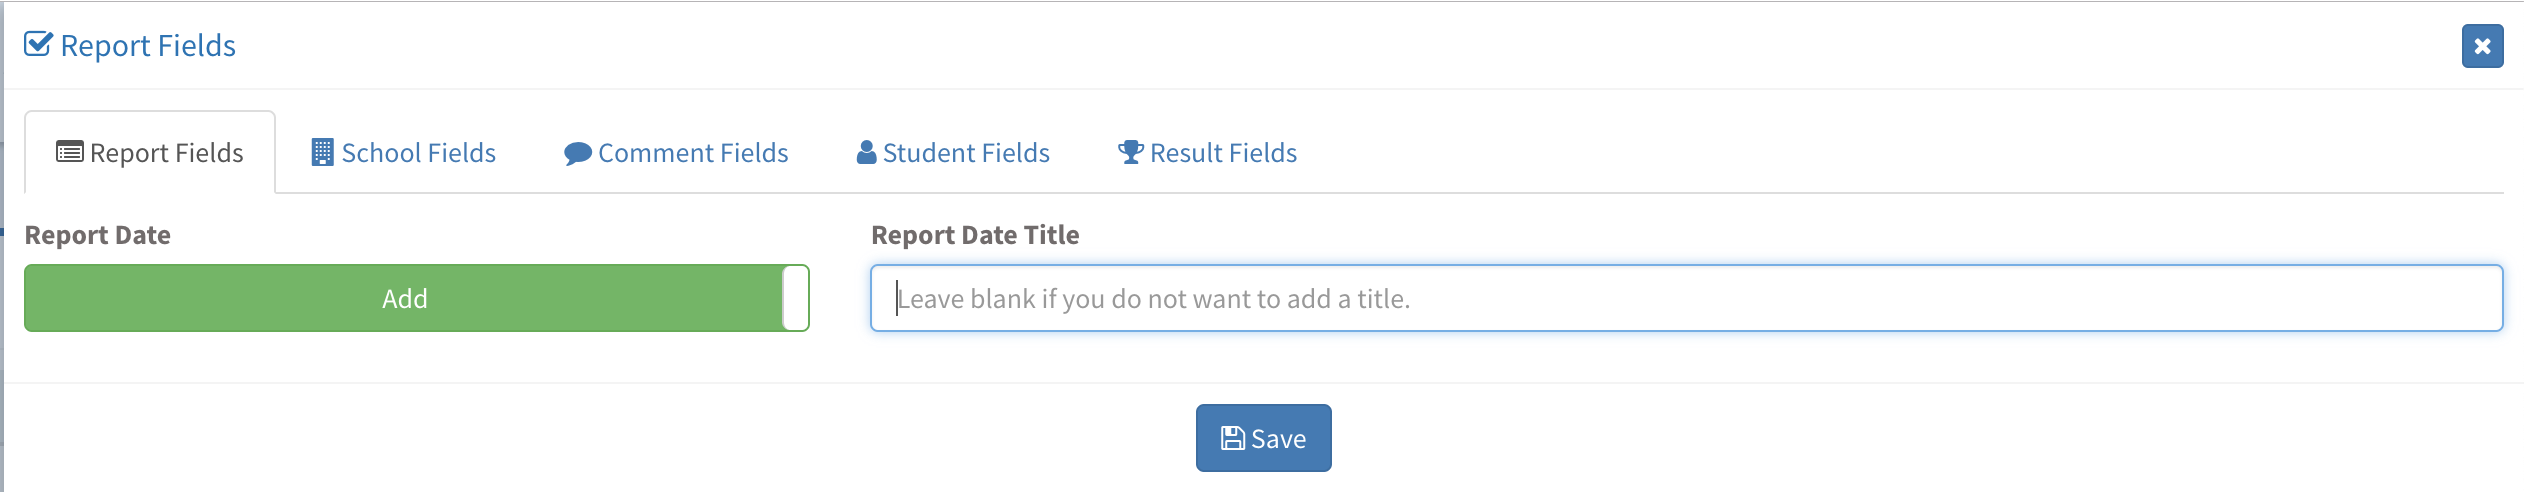Go to the Result Fields tab
Screen dimensions: 2524x492
1223,153
